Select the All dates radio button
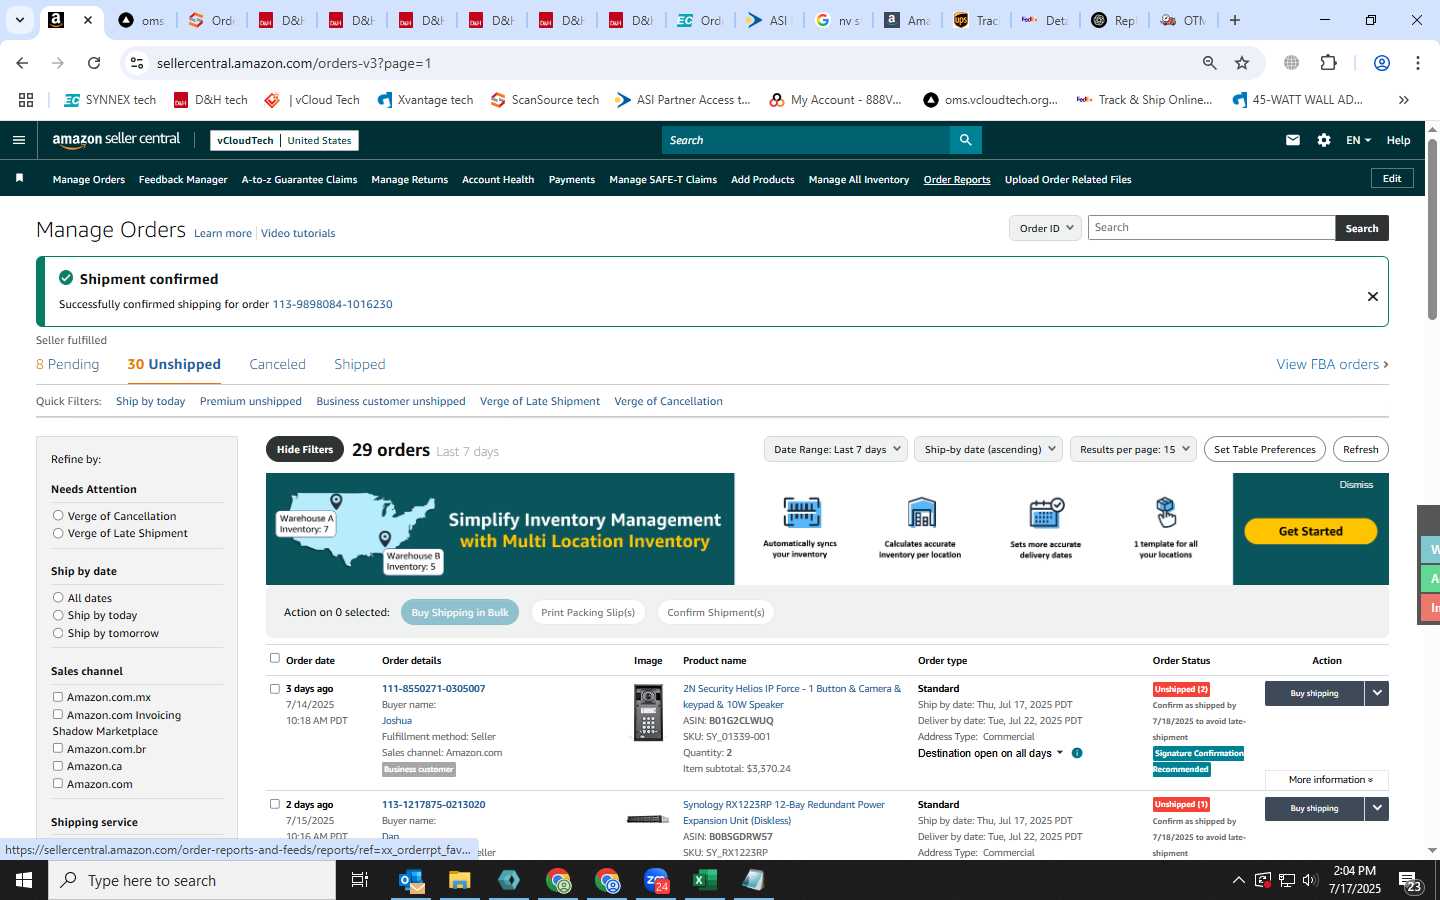The width and height of the screenshot is (1440, 900). coord(58,598)
